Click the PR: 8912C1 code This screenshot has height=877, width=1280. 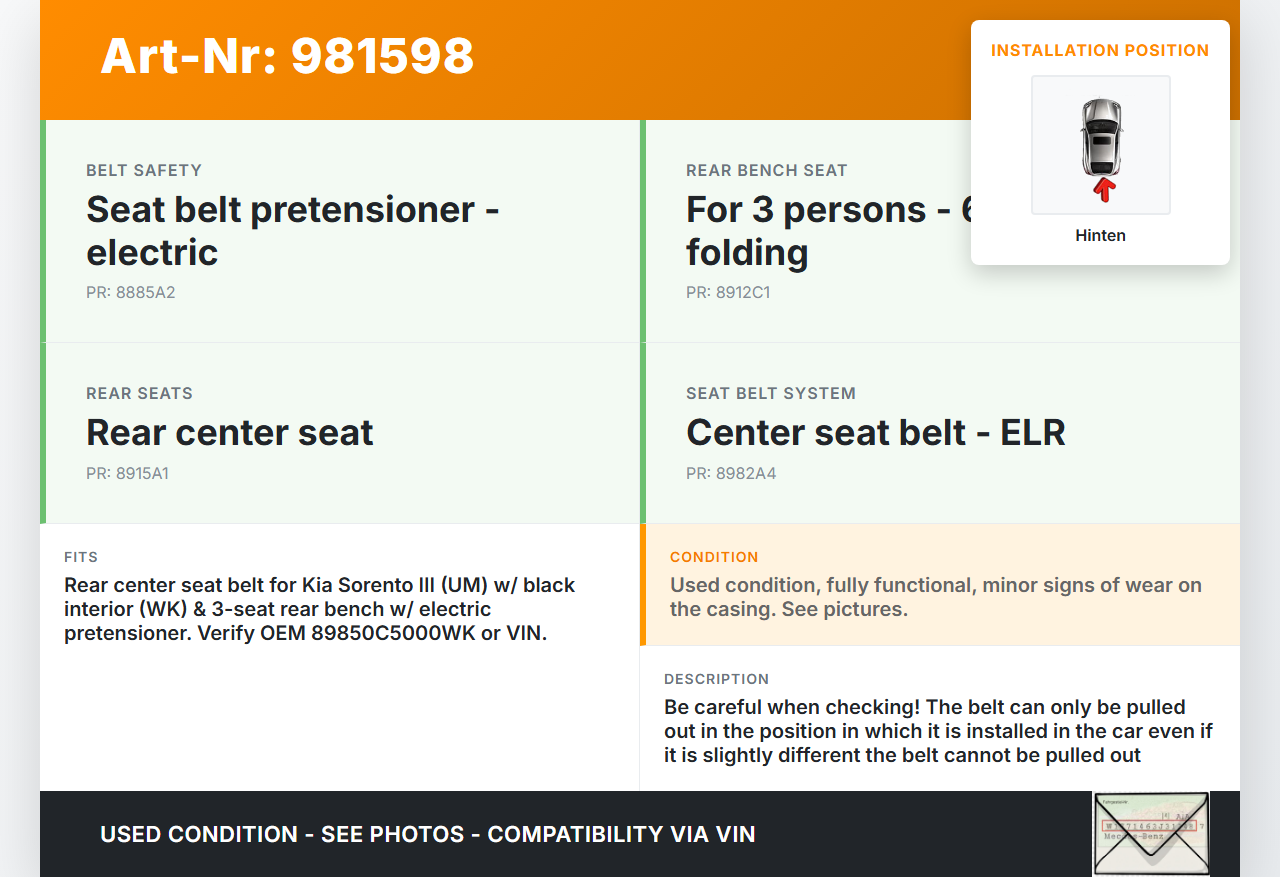tap(728, 293)
